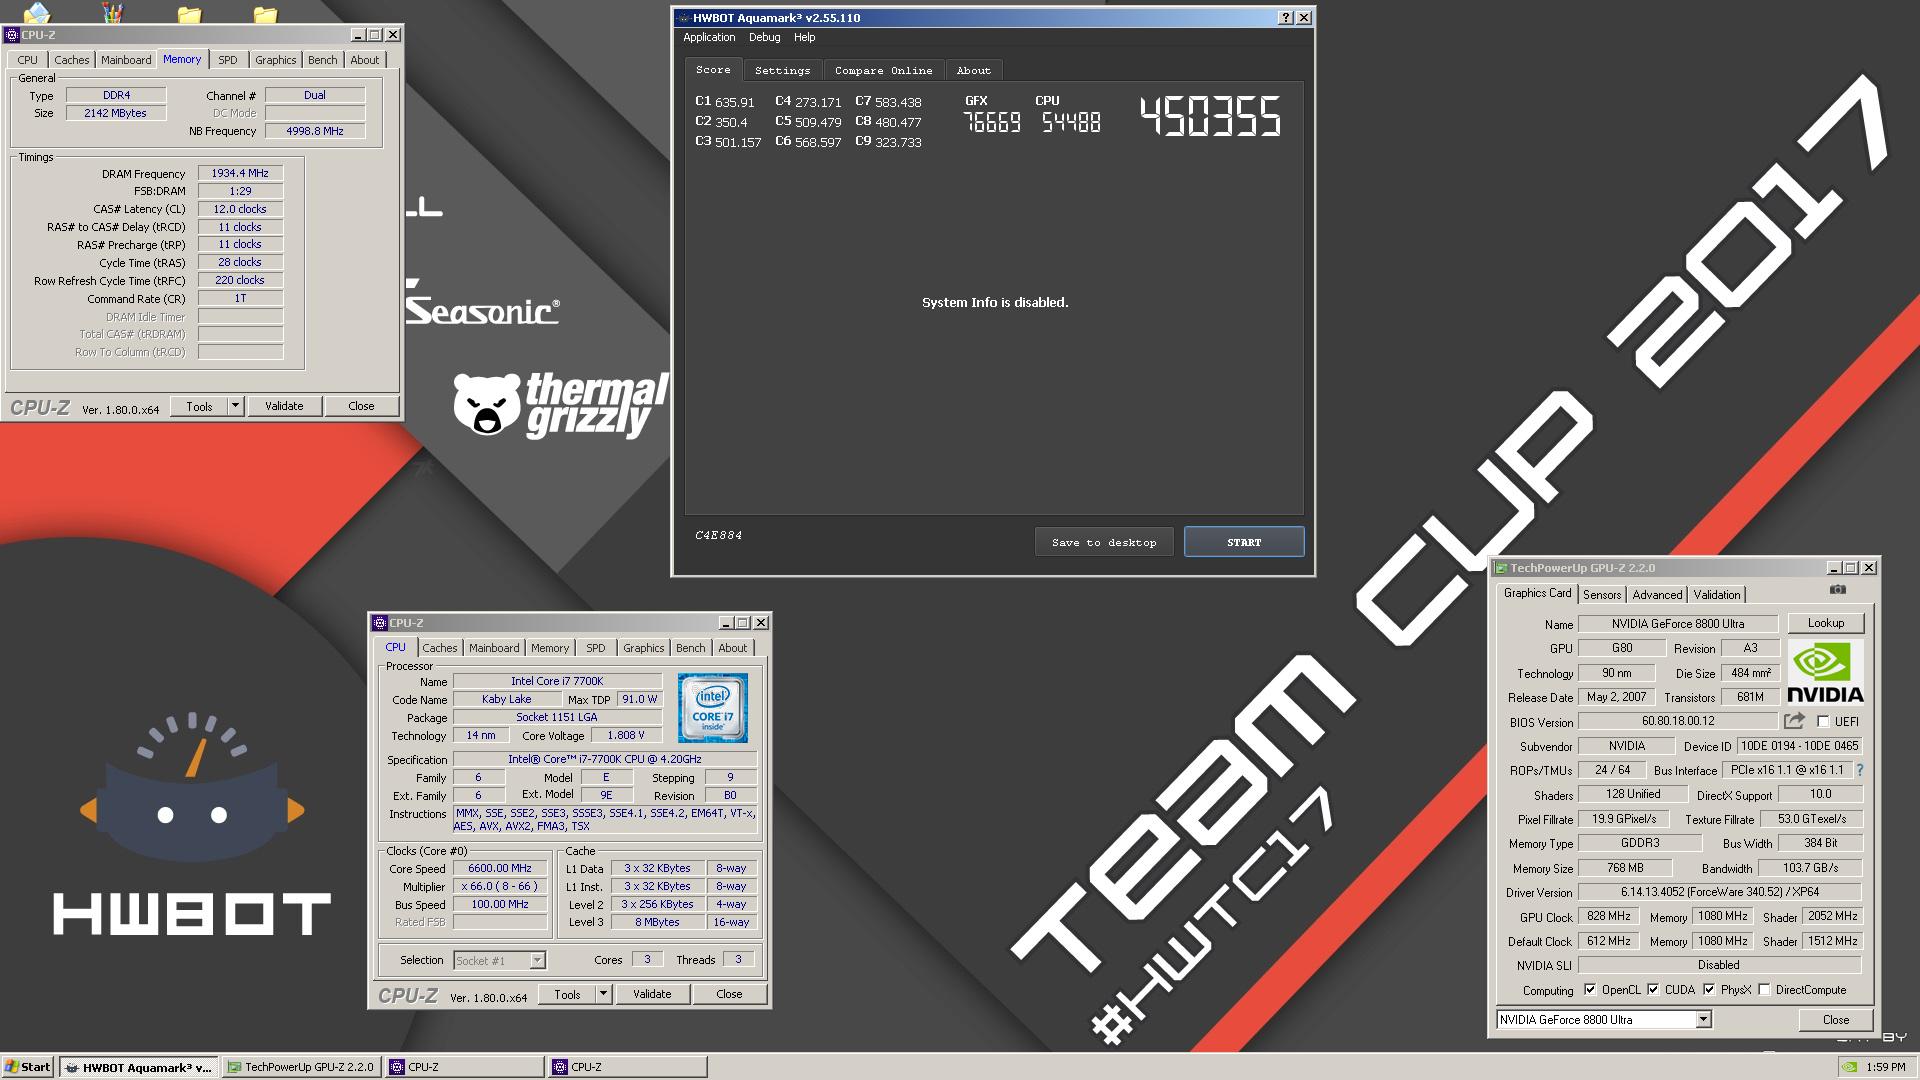Open the Help menu in Aquamark

[805, 37]
